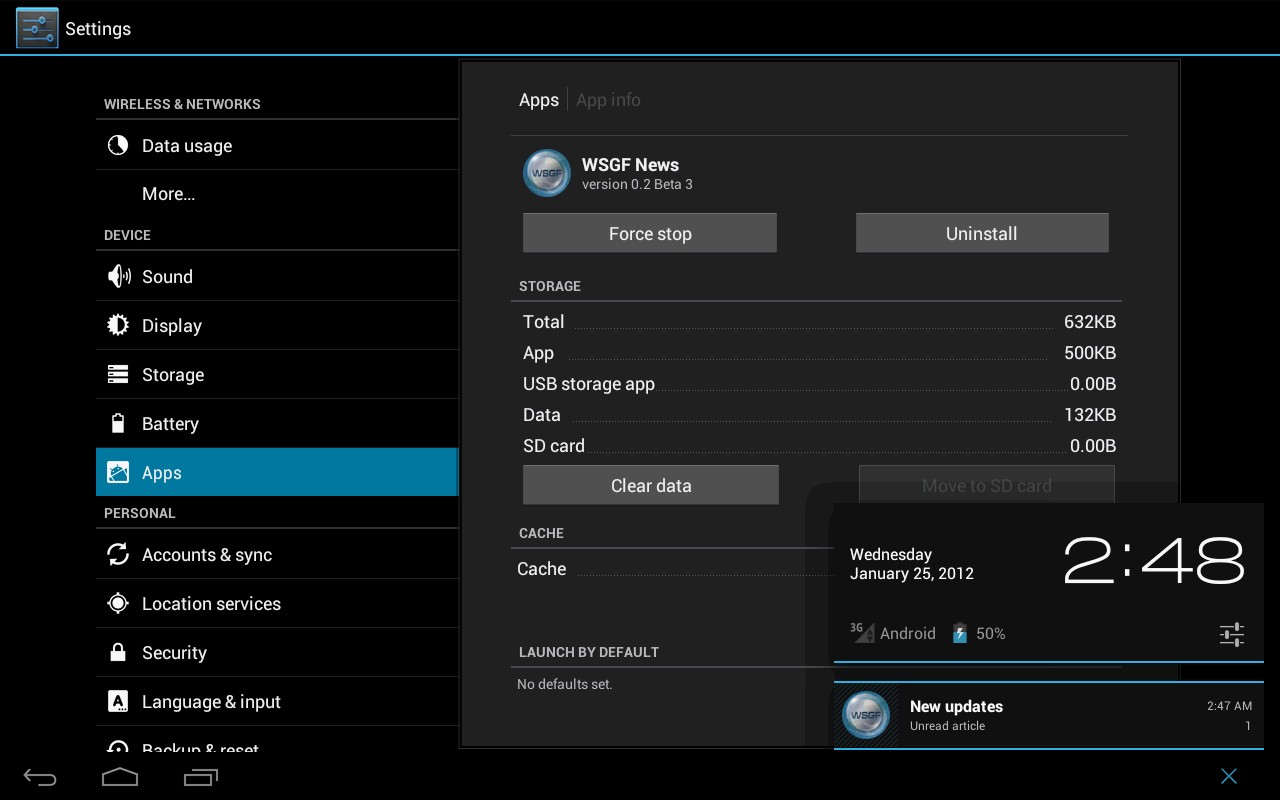
Task: Open the New updates notification
Action: click(1048, 716)
